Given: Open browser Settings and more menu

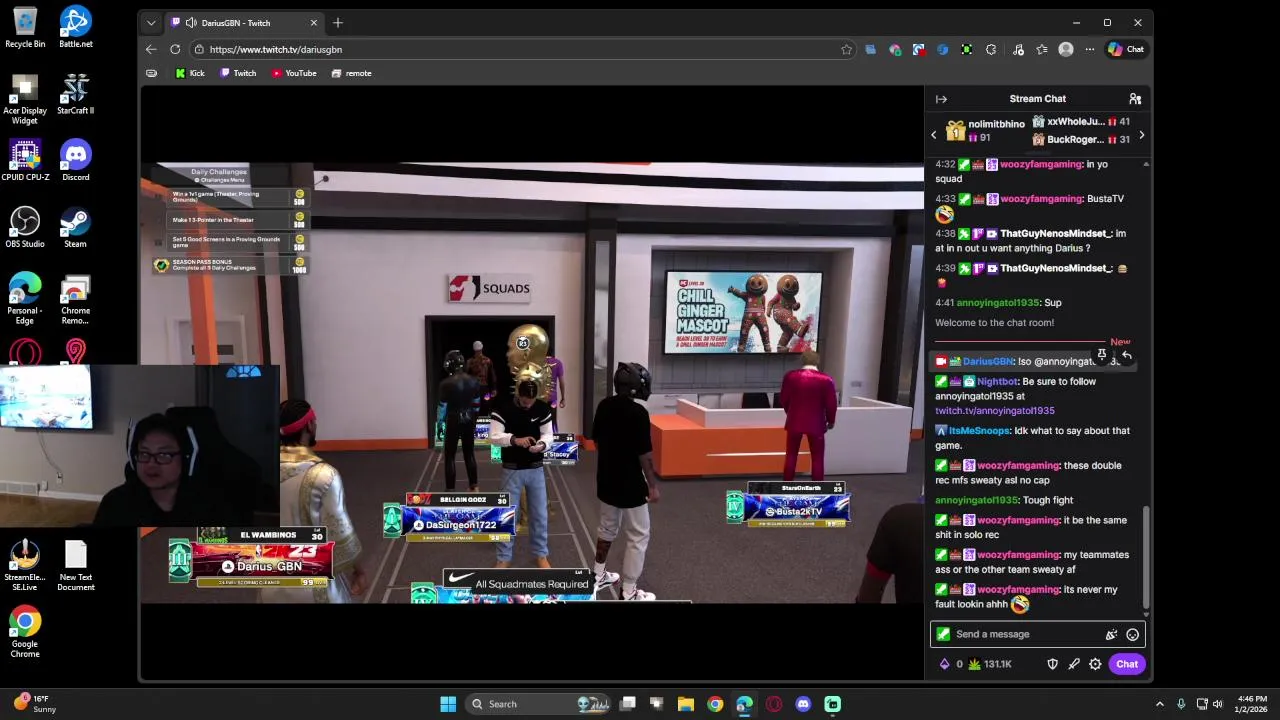Looking at the screenshot, I should 1089,49.
